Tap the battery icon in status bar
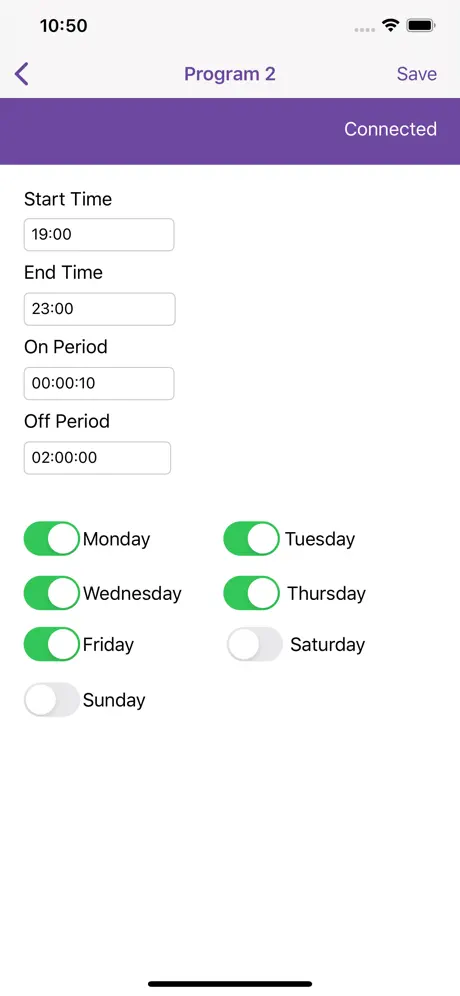The width and height of the screenshot is (460, 996). point(421,26)
